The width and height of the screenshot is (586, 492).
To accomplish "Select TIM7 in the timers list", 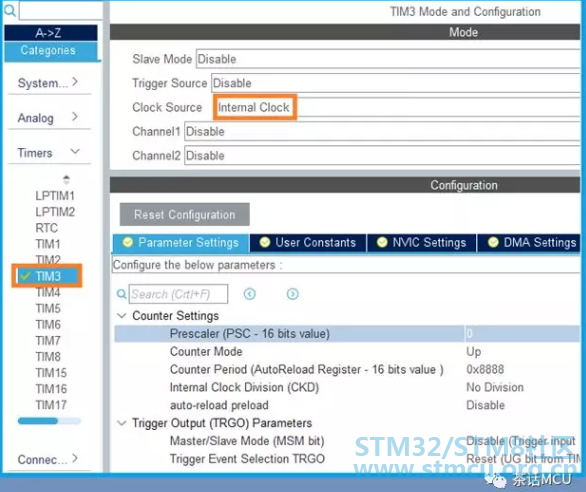I will pyautogui.click(x=48, y=341).
